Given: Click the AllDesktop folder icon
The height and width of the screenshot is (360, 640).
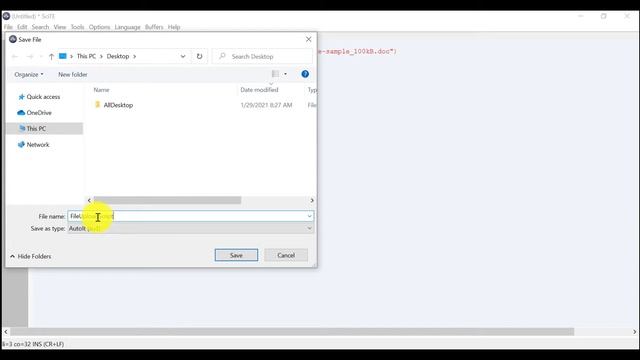Looking at the screenshot, I should click(97, 104).
